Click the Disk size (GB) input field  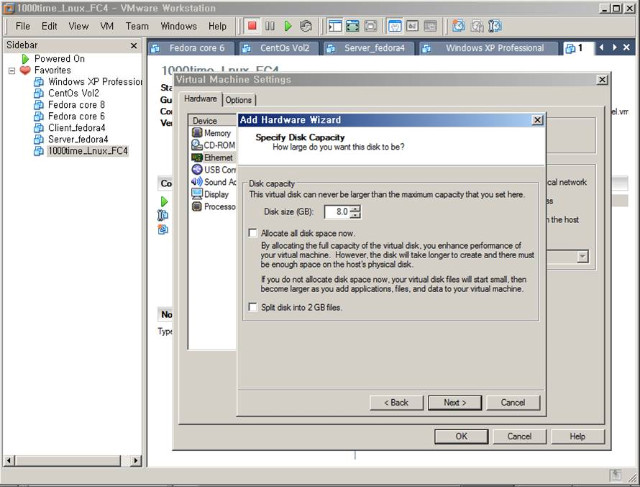(x=338, y=211)
